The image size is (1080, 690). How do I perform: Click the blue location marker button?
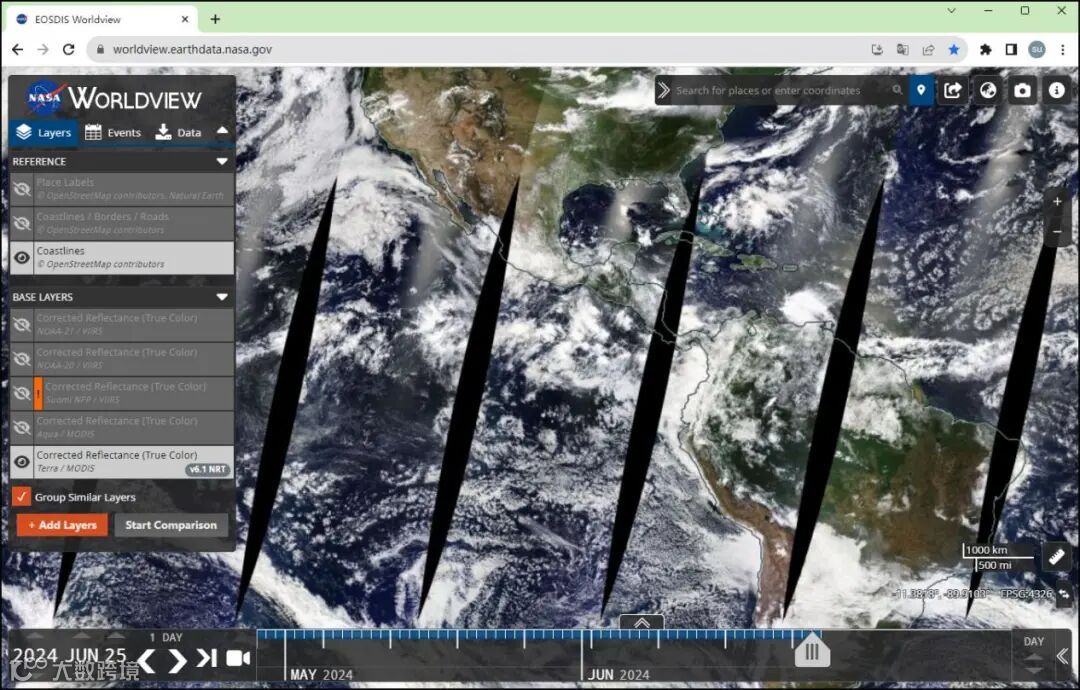[921, 90]
